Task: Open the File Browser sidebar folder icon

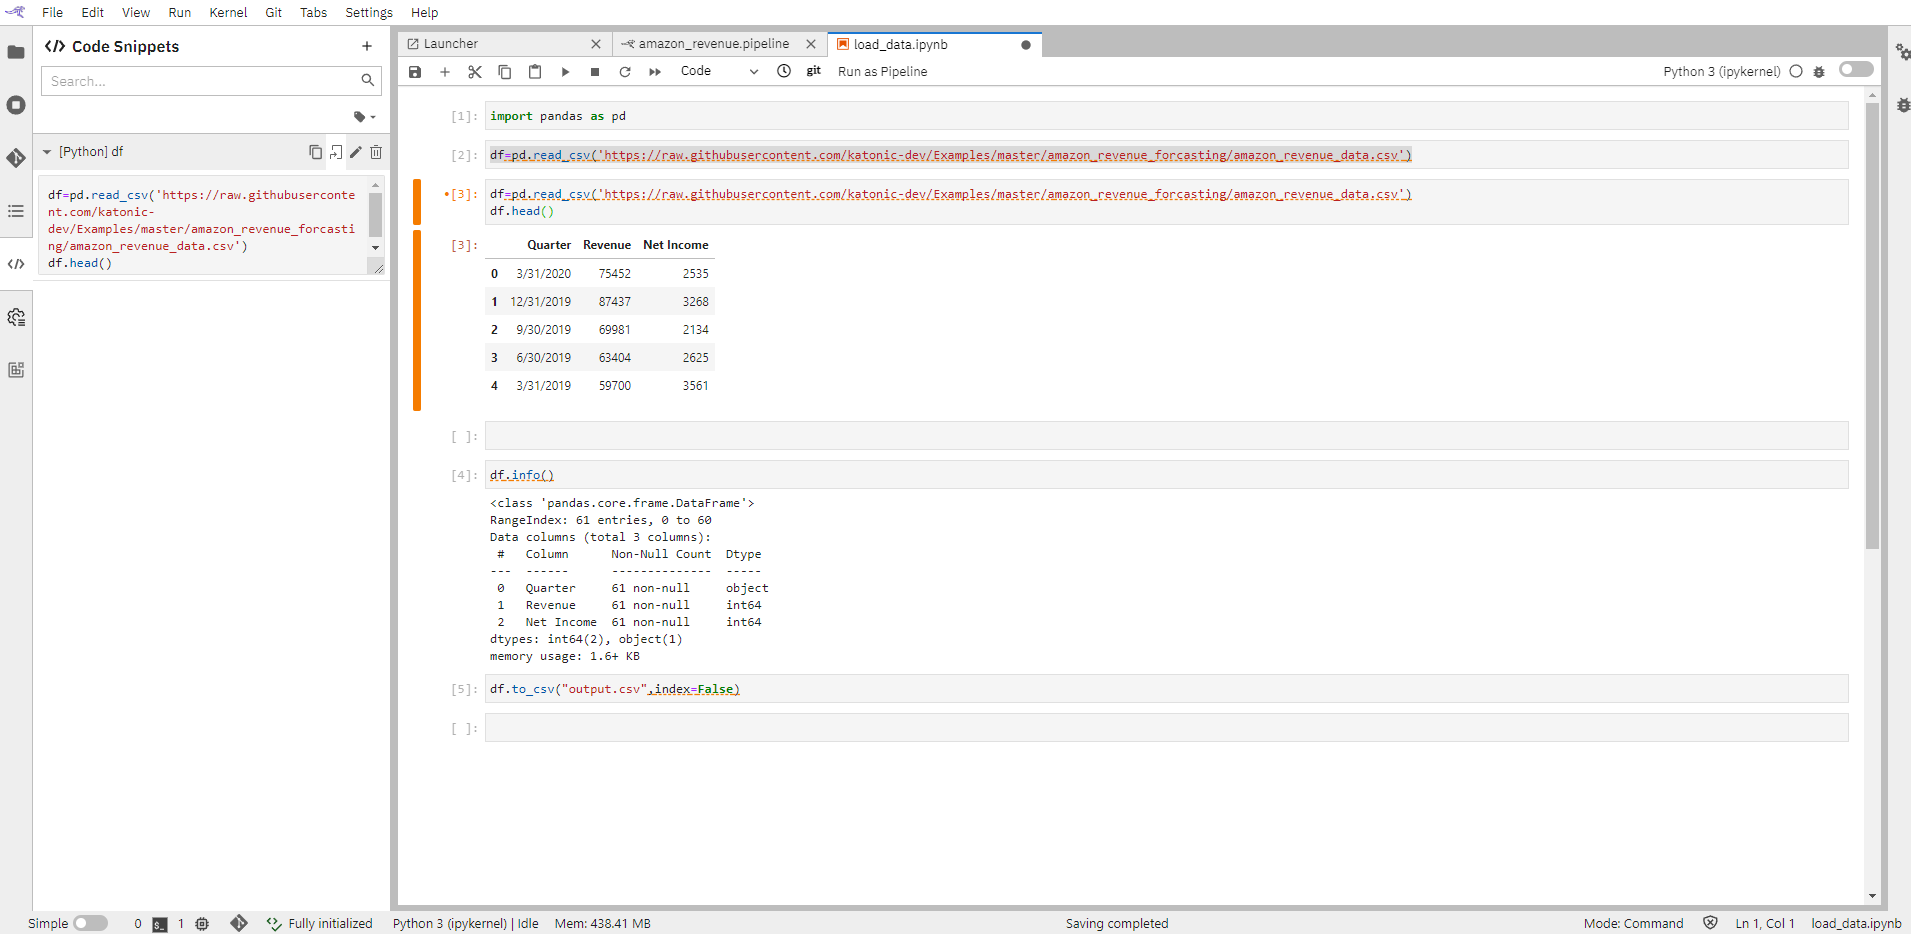Action: click(x=16, y=52)
